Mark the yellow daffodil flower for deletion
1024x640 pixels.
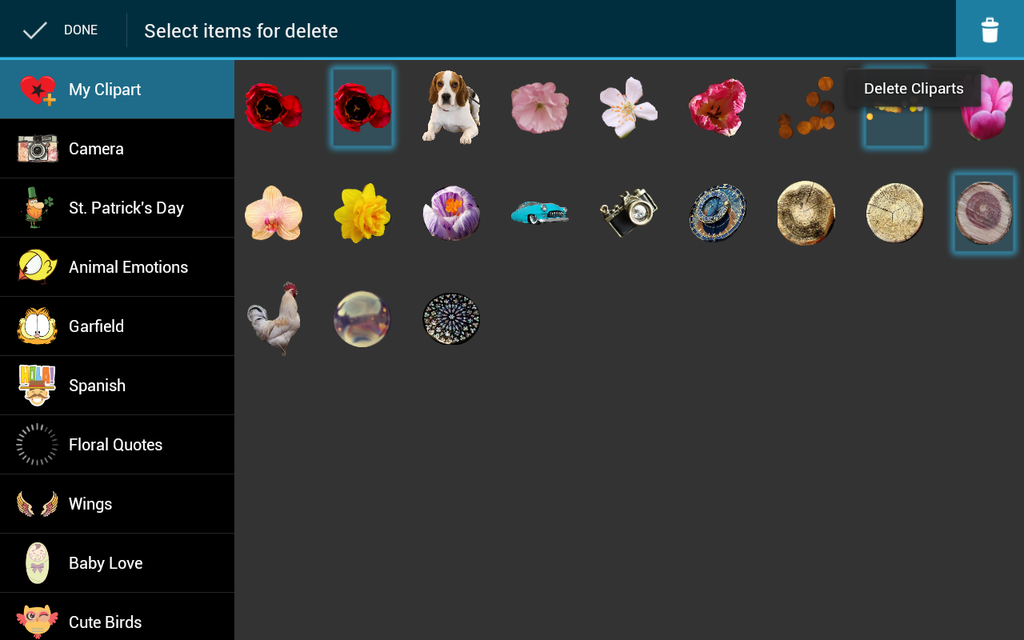click(362, 213)
